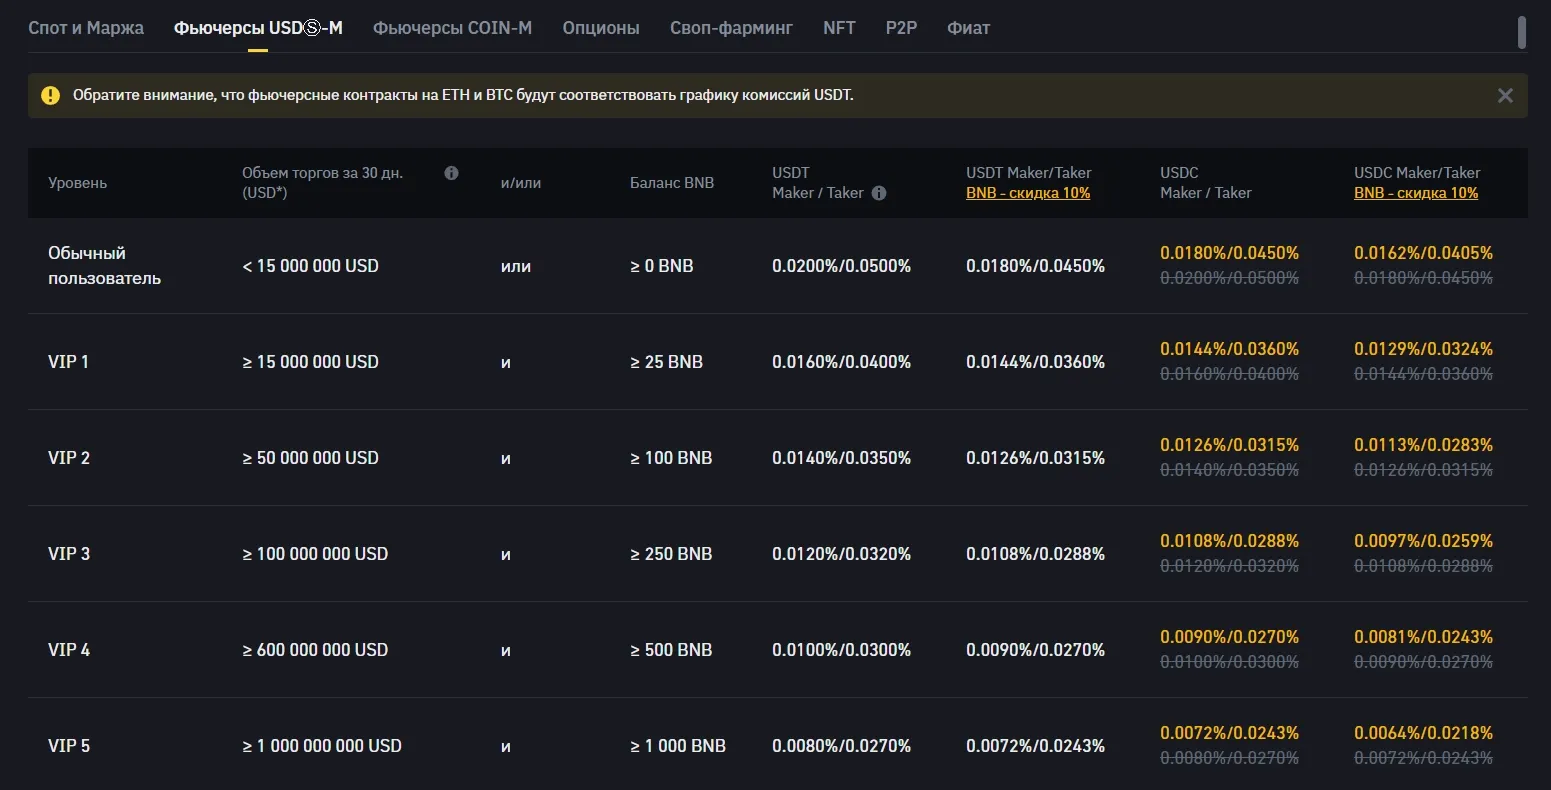Viewport: 1551px width, 790px height.
Task: Click the BNB discount link under USDC Maker/Taker
Action: (1416, 193)
